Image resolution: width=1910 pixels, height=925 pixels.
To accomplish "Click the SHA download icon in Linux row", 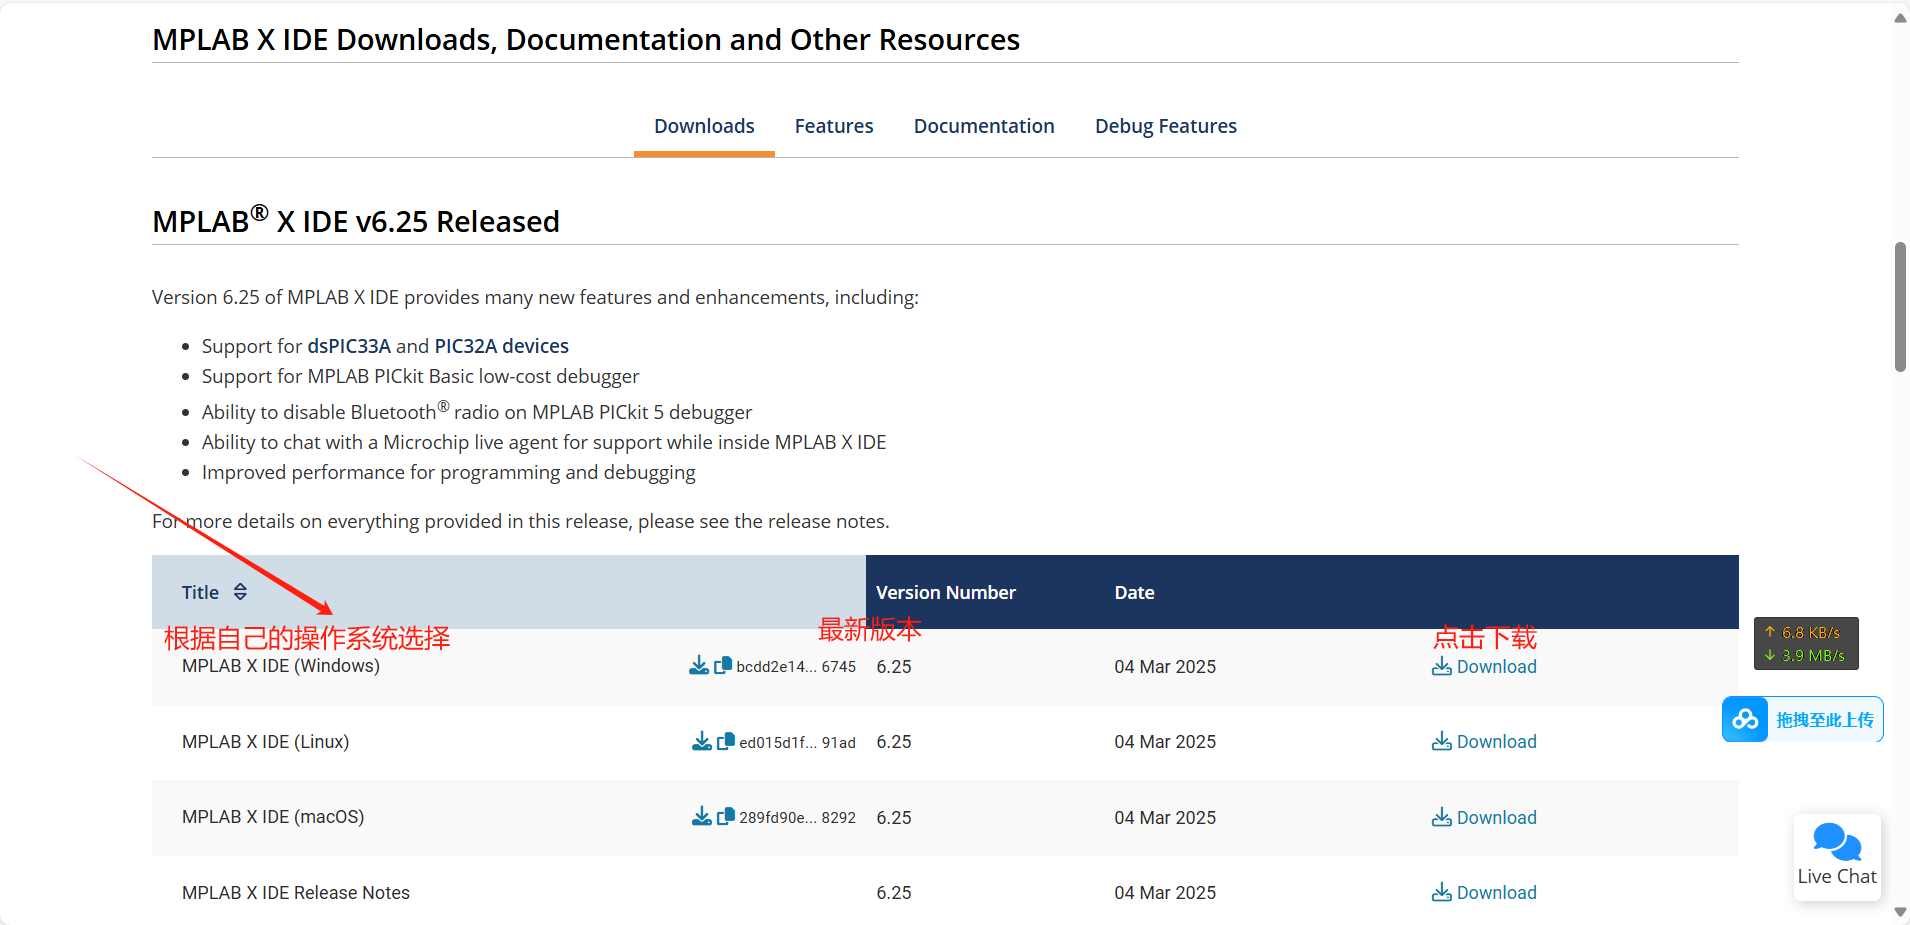I will tap(702, 741).
